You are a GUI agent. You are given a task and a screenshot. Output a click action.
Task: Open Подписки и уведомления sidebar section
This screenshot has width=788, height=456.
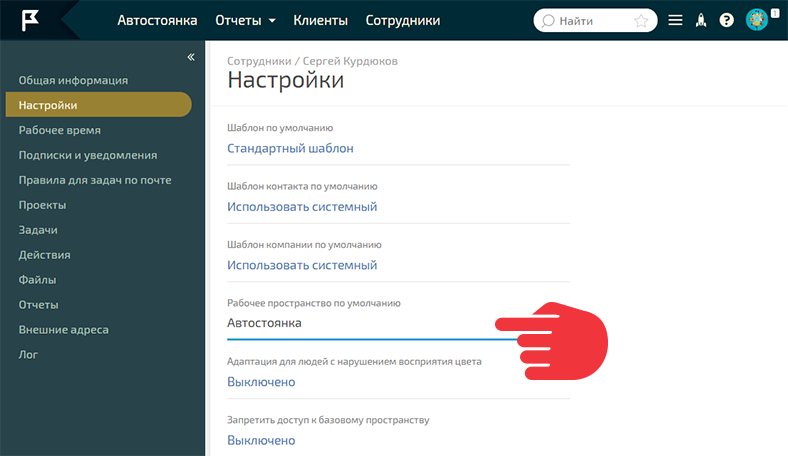pyautogui.click(x=87, y=155)
